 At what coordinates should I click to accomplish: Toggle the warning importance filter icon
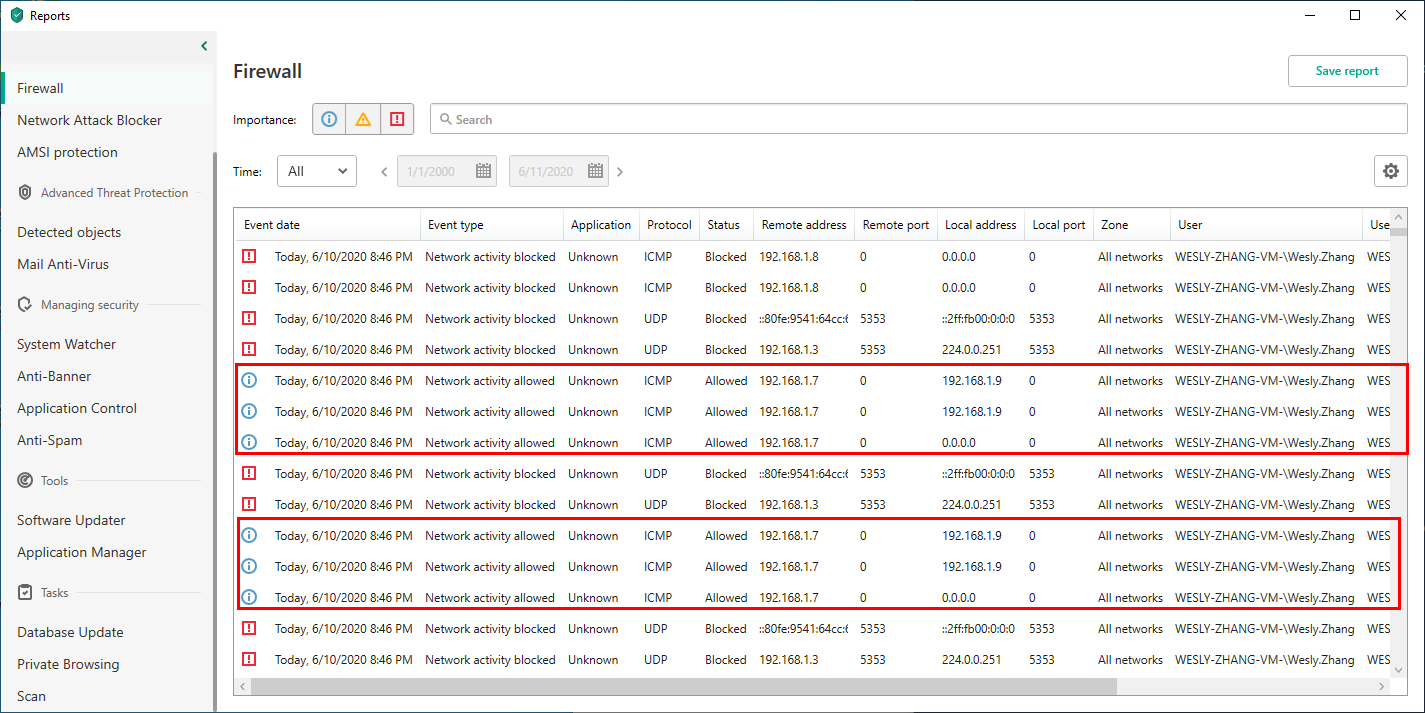[x=363, y=119]
